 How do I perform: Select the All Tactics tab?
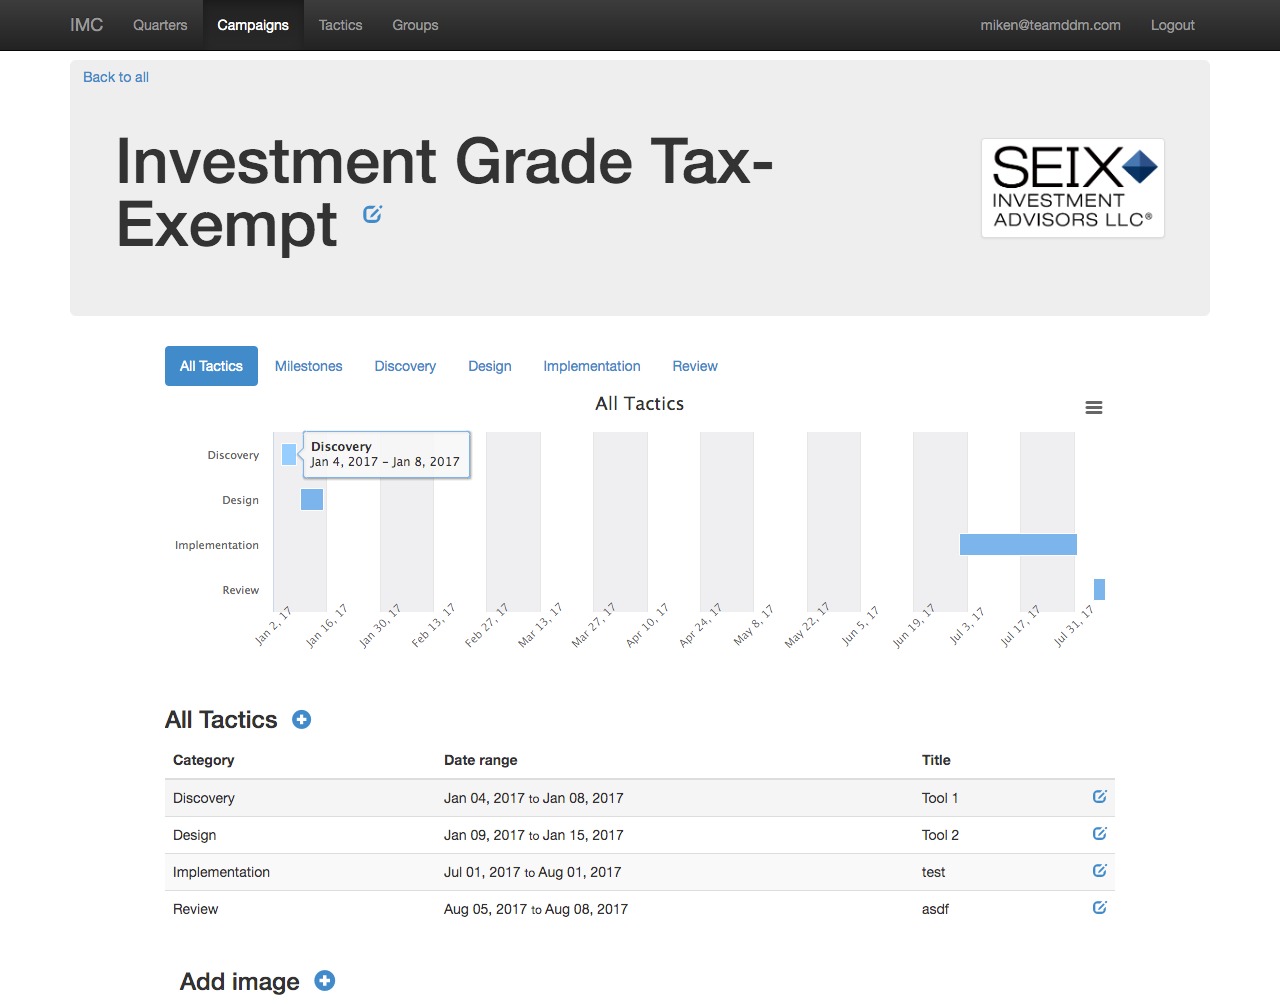tap(211, 366)
